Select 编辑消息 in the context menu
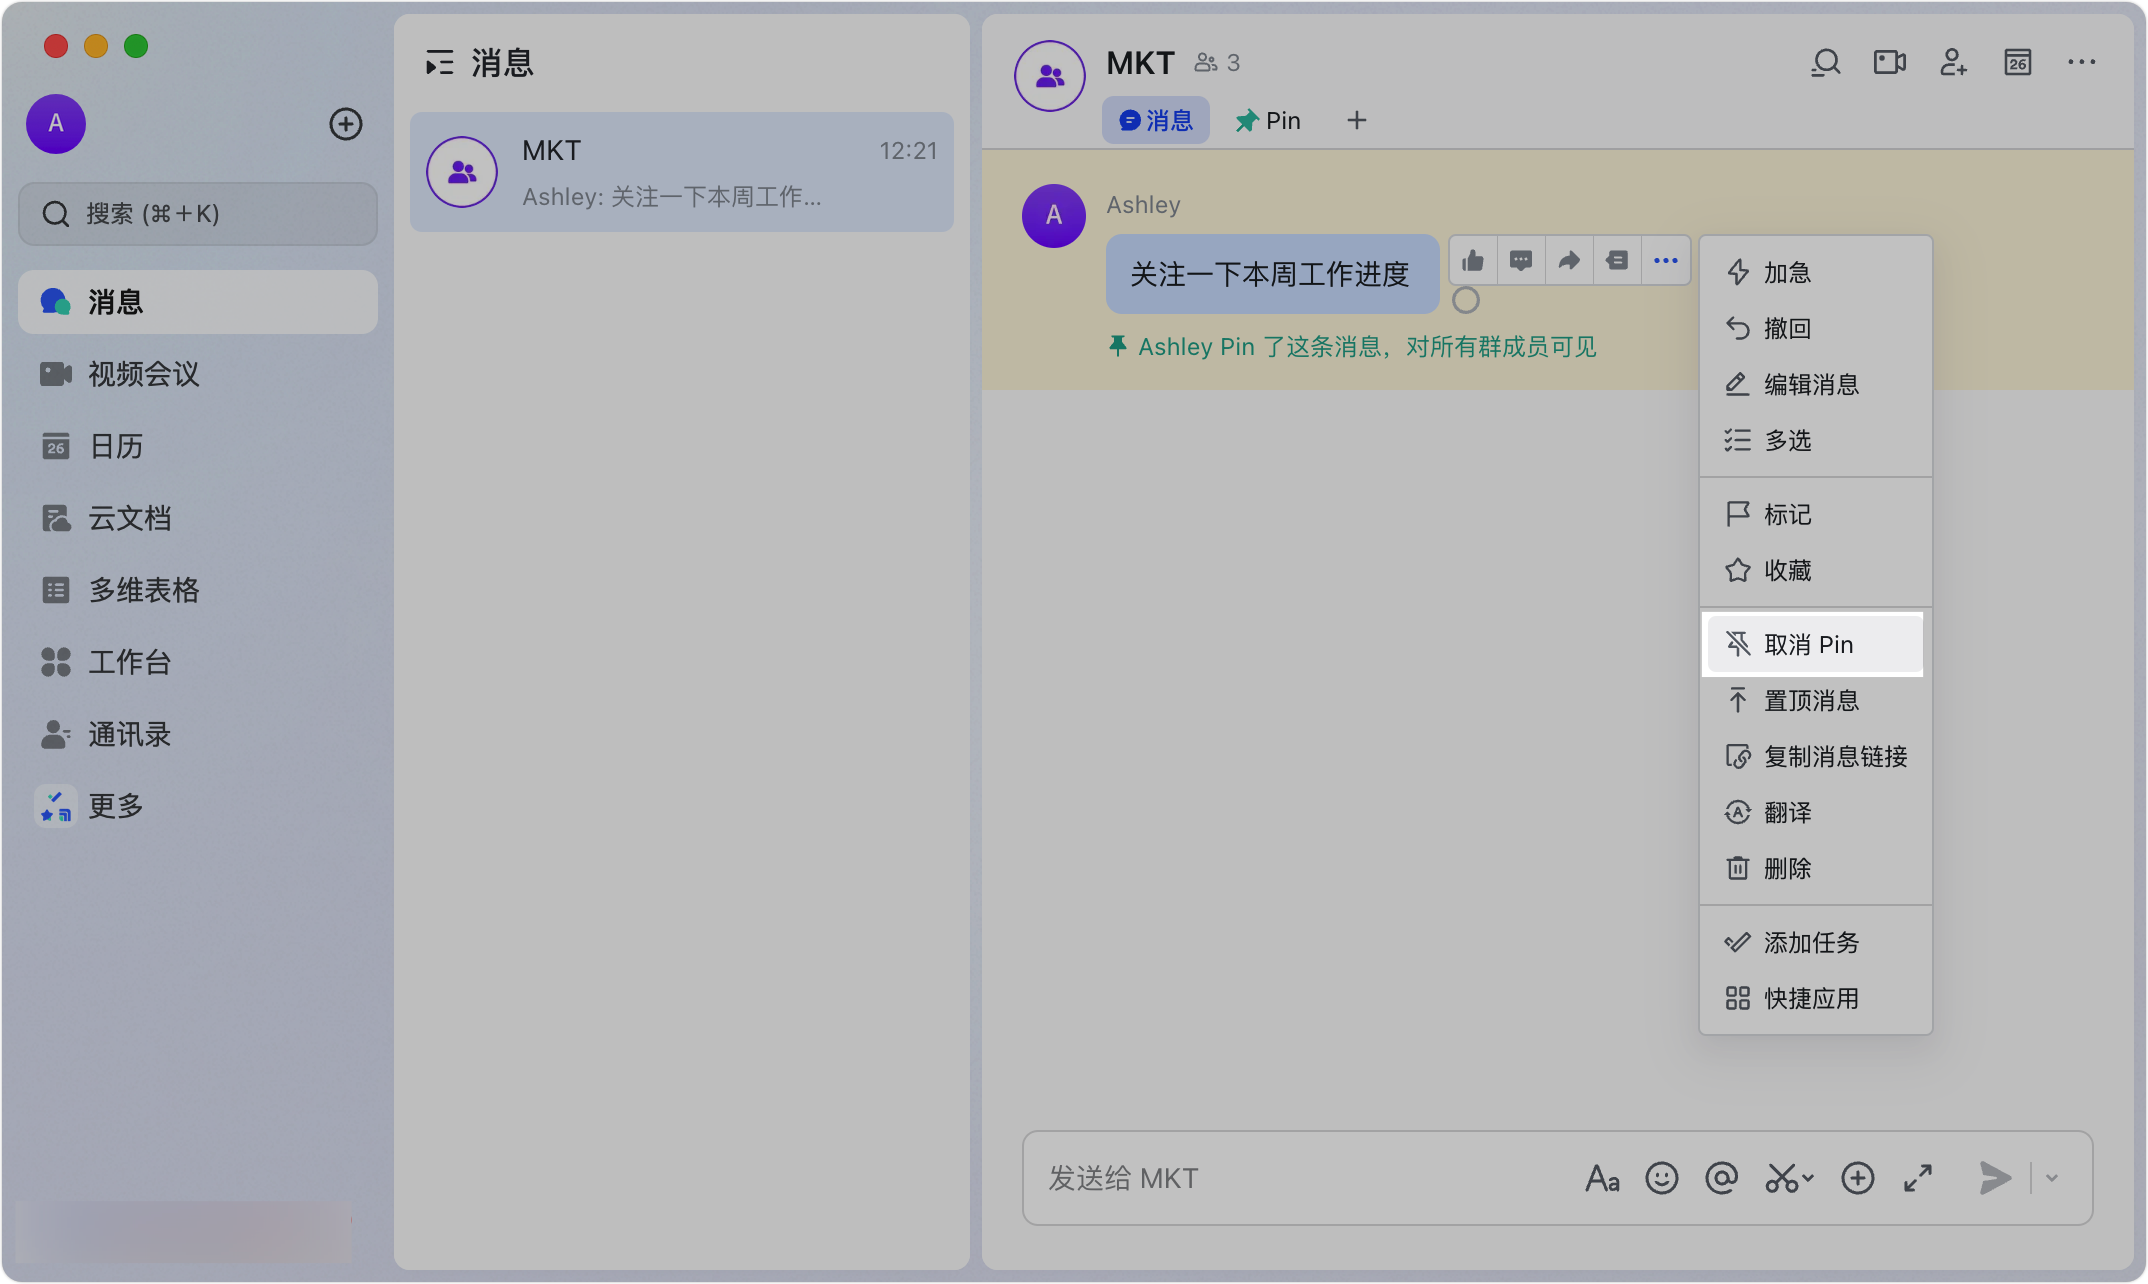The width and height of the screenshot is (2148, 1284). click(1816, 385)
